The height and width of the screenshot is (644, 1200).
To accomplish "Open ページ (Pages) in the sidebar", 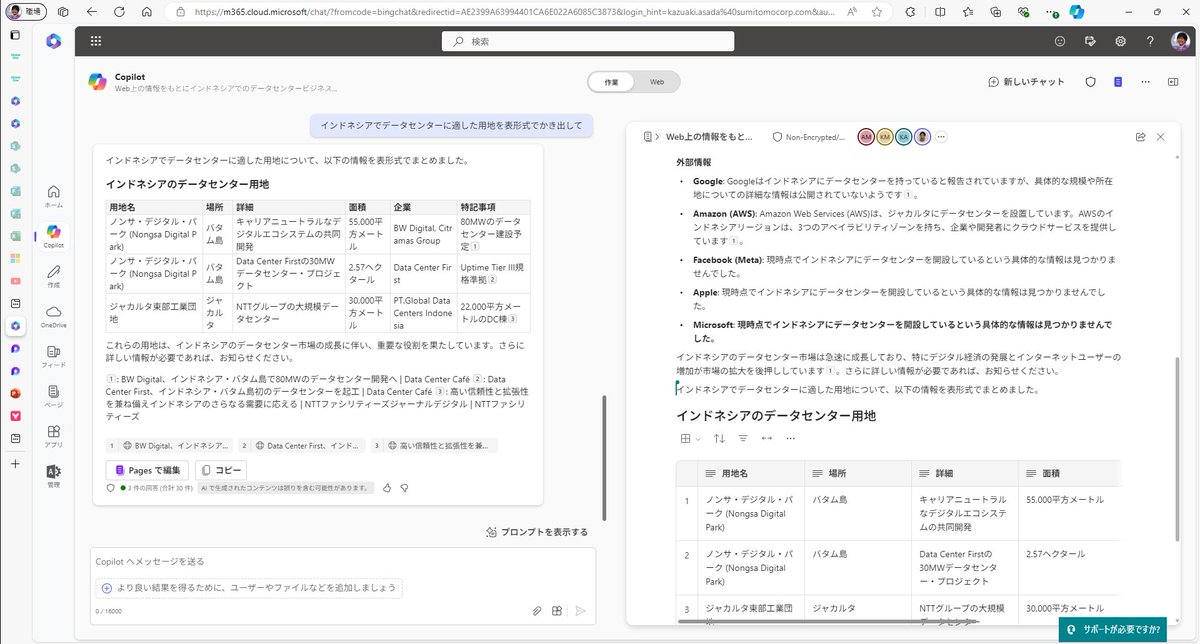I will (54, 397).
